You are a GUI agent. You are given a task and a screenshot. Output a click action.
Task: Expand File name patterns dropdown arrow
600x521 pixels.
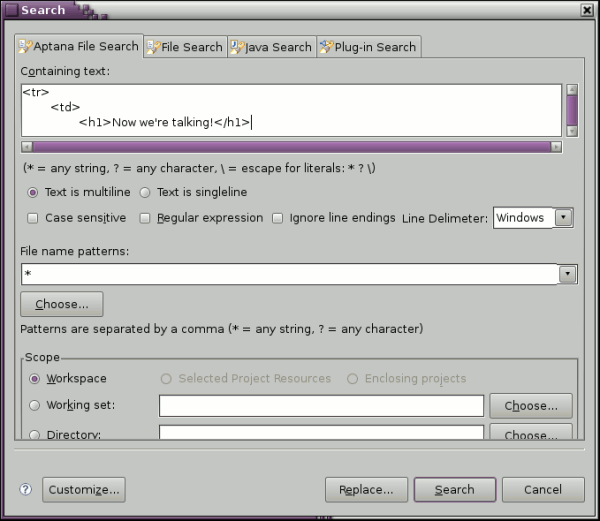click(x=567, y=274)
